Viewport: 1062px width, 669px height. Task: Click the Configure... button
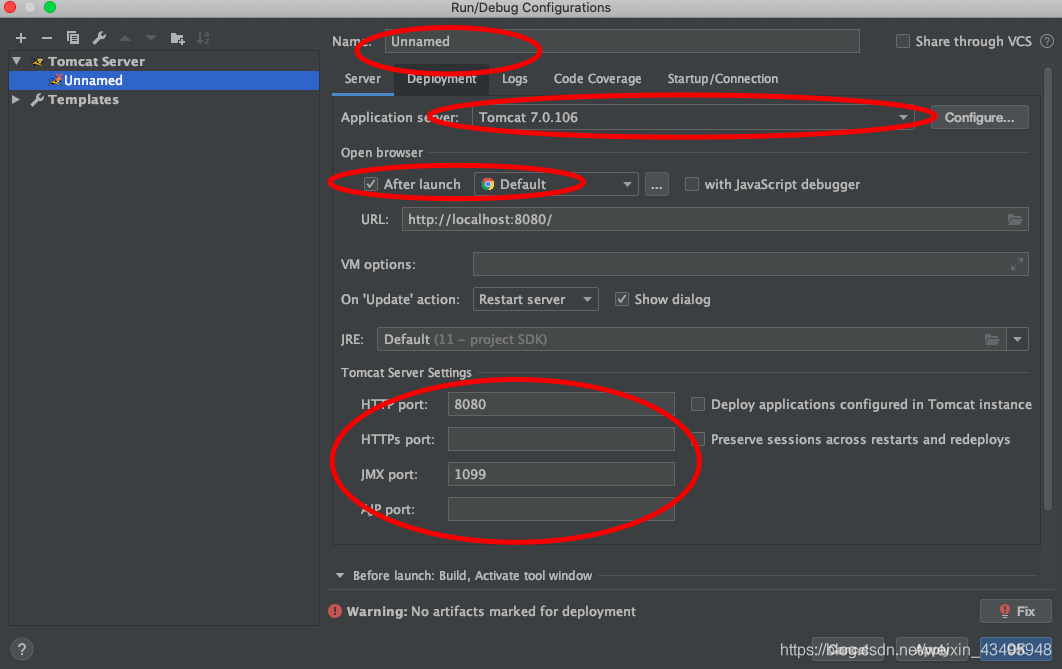point(979,117)
